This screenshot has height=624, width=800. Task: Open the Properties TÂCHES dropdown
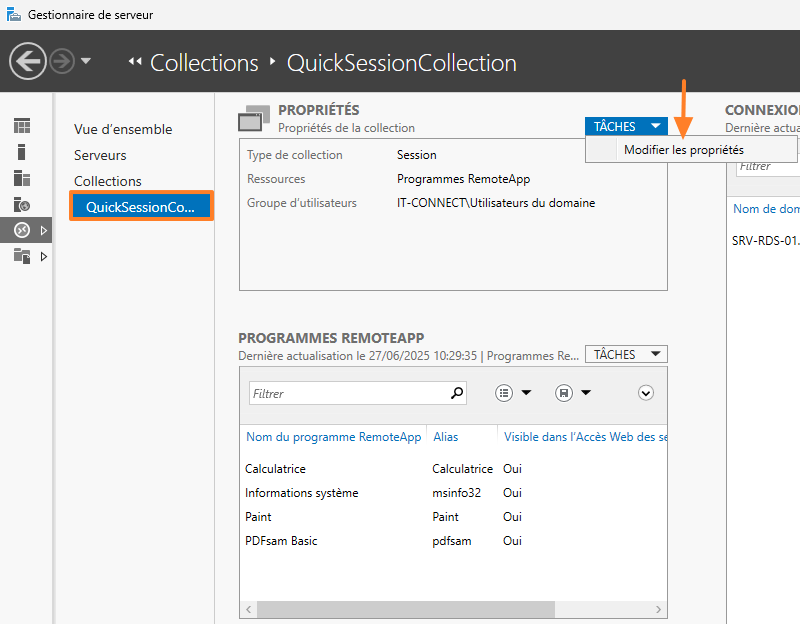tap(627, 126)
